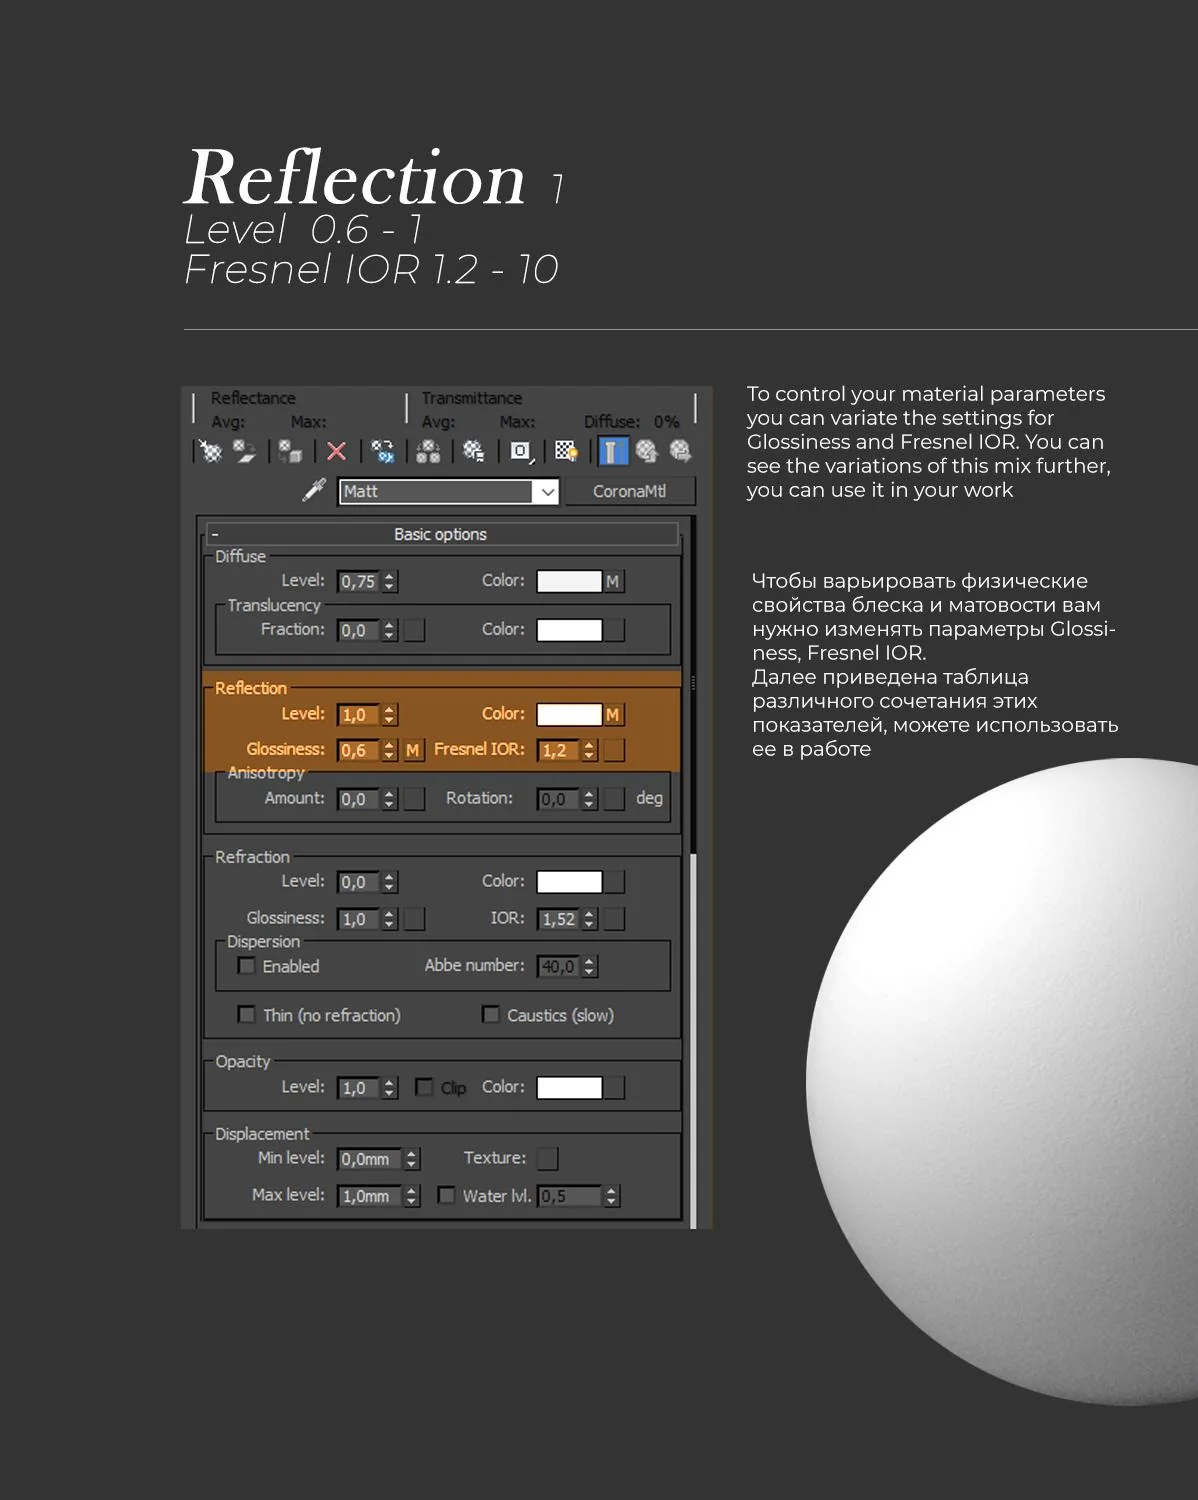The width and height of the screenshot is (1198, 1500).
Task: Click the Refraction IOR map slot button
Action: [614, 919]
